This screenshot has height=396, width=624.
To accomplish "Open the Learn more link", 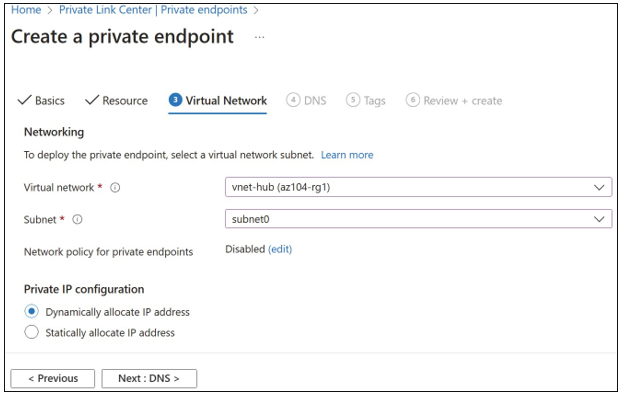I will 347,155.
